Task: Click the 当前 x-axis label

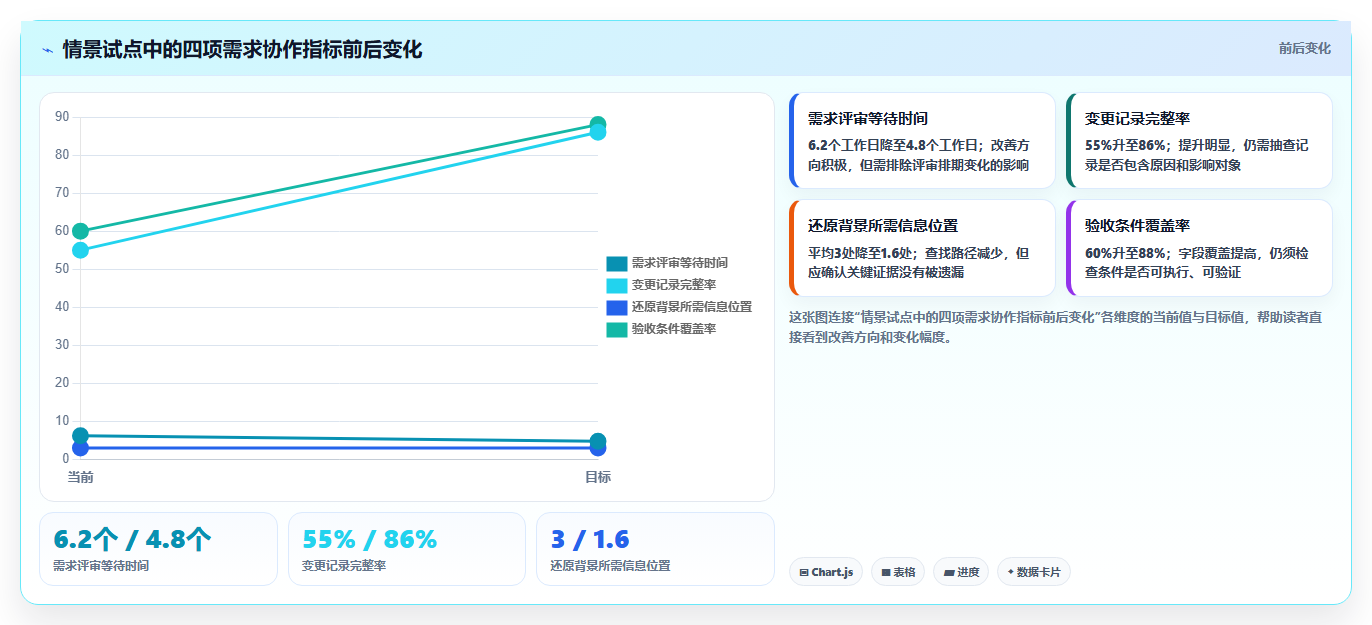Action: [x=80, y=477]
